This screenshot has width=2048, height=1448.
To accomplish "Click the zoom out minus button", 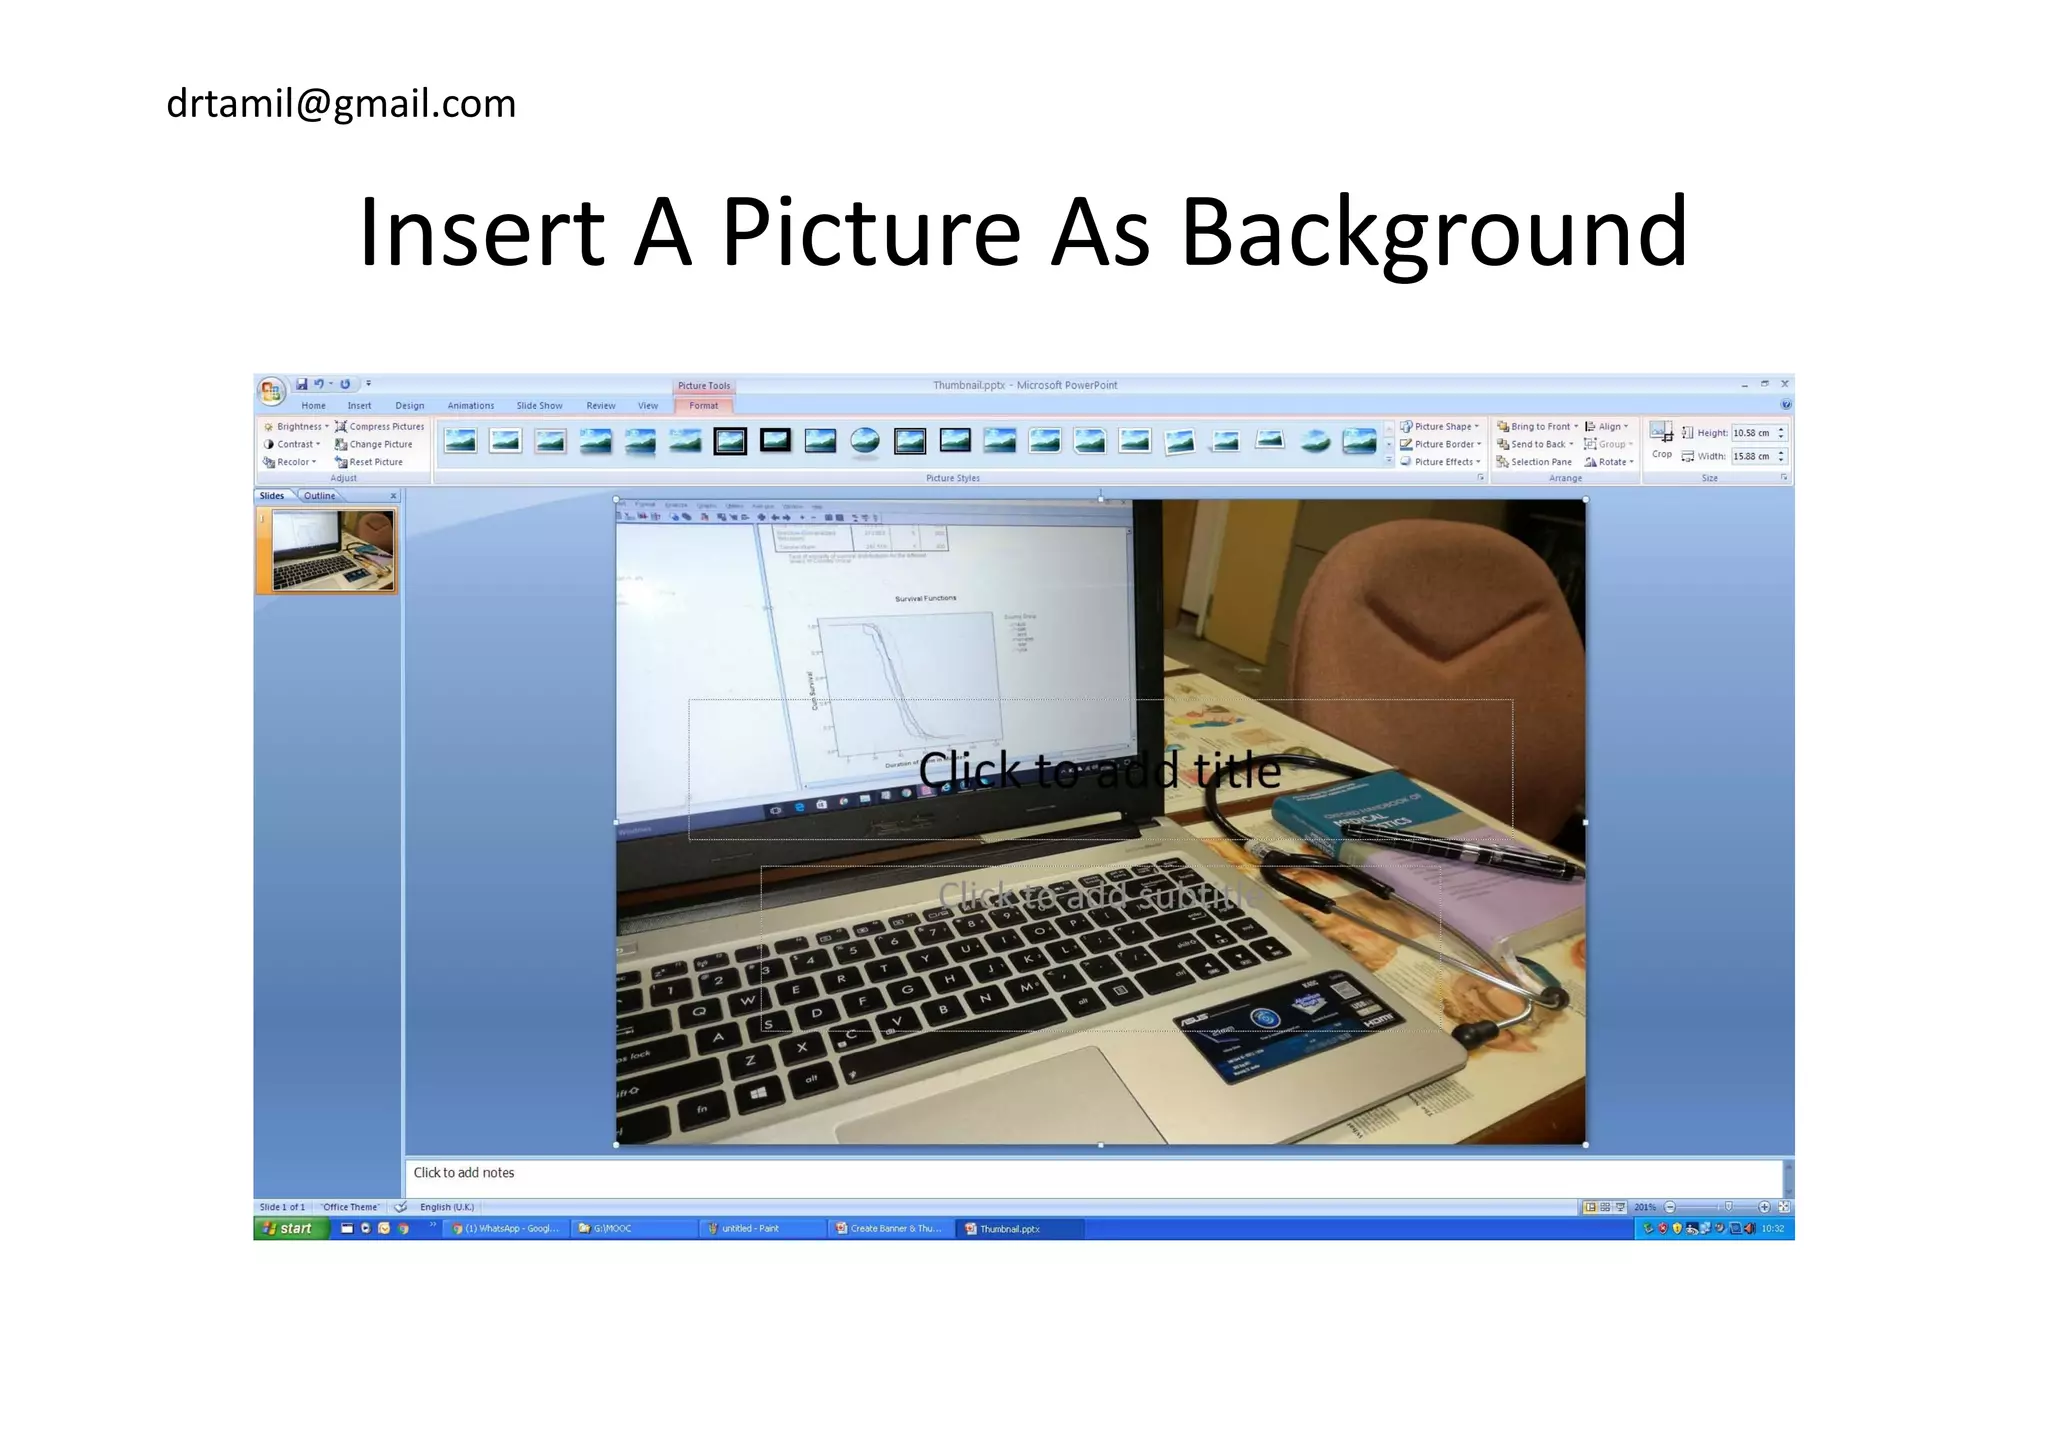I will tap(1669, 1207).
